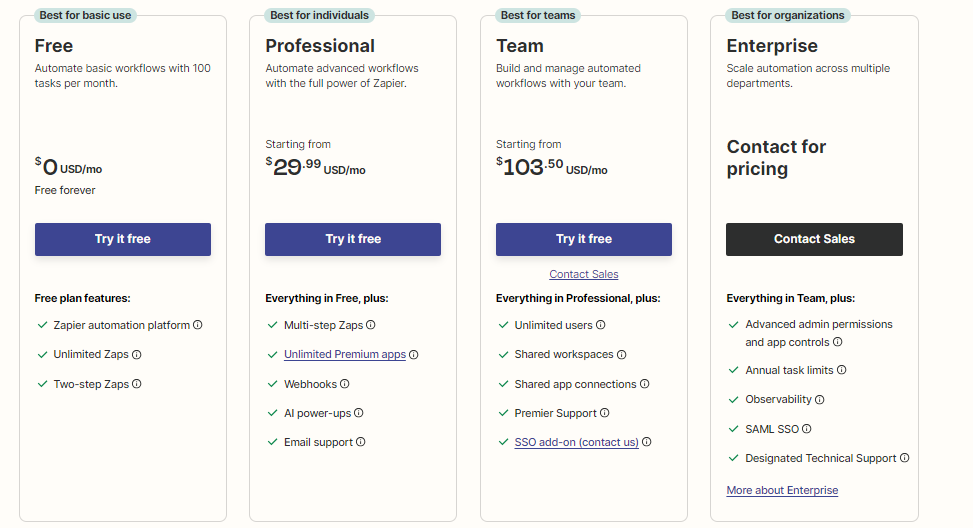Click Try it free under Free plan
This screenshot has width=973, height=528.
[x=123, y=239]
